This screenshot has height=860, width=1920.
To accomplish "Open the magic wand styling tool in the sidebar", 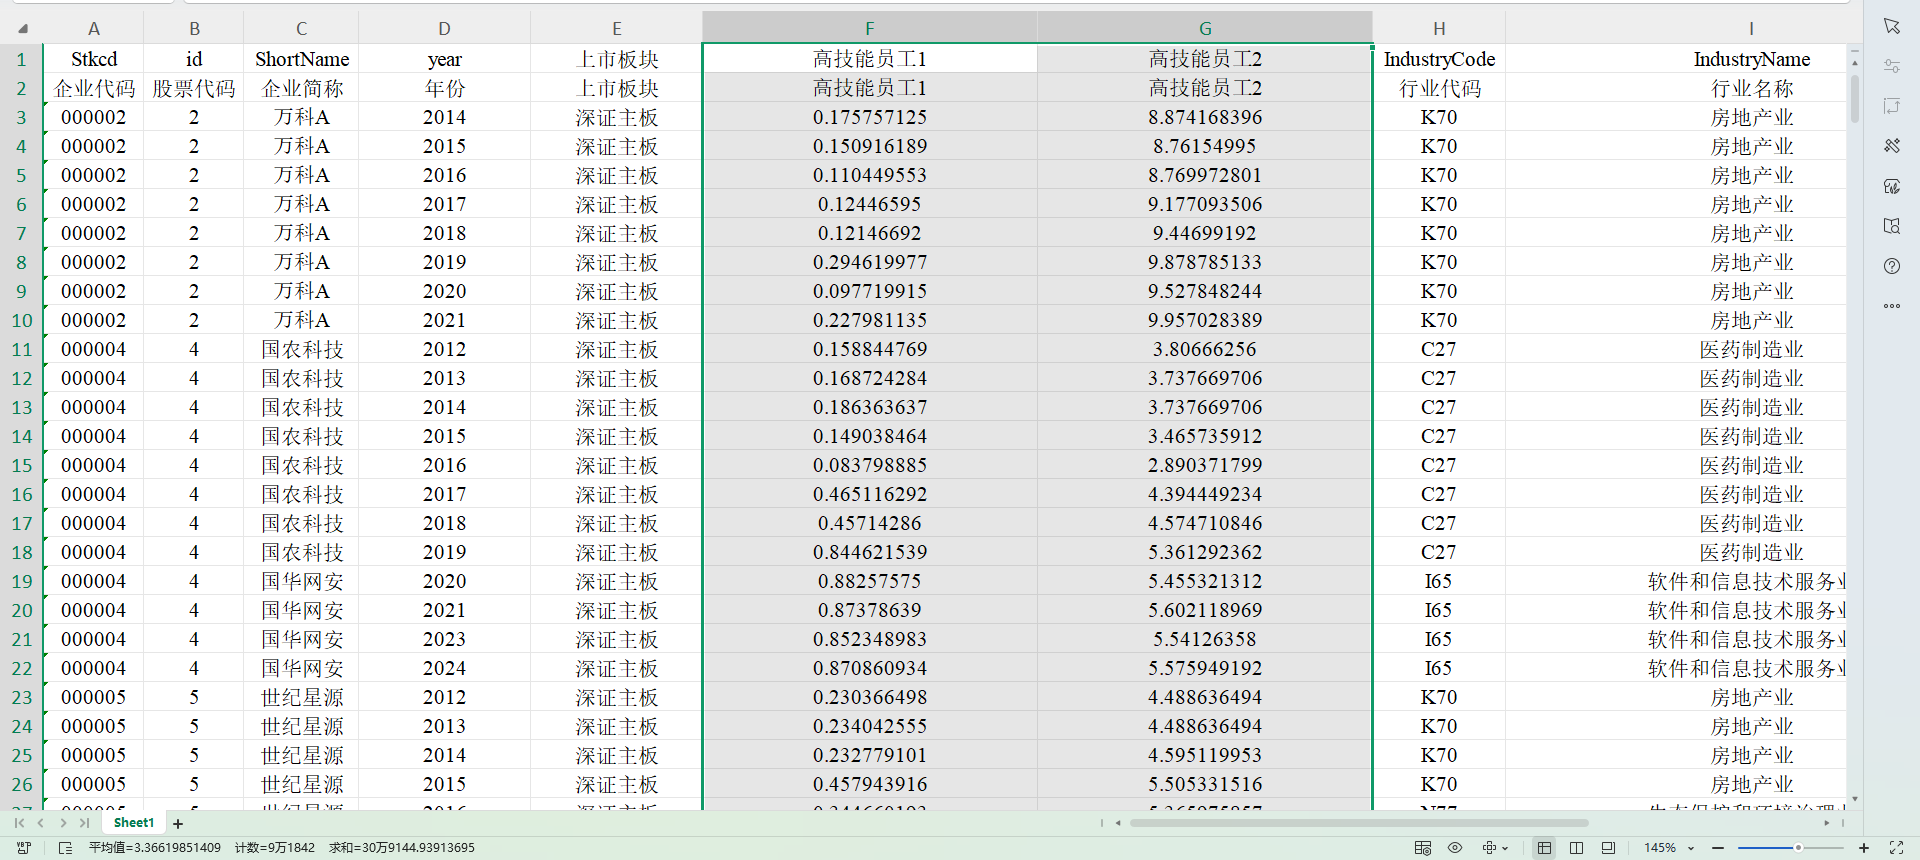I will click(1891, 146).
